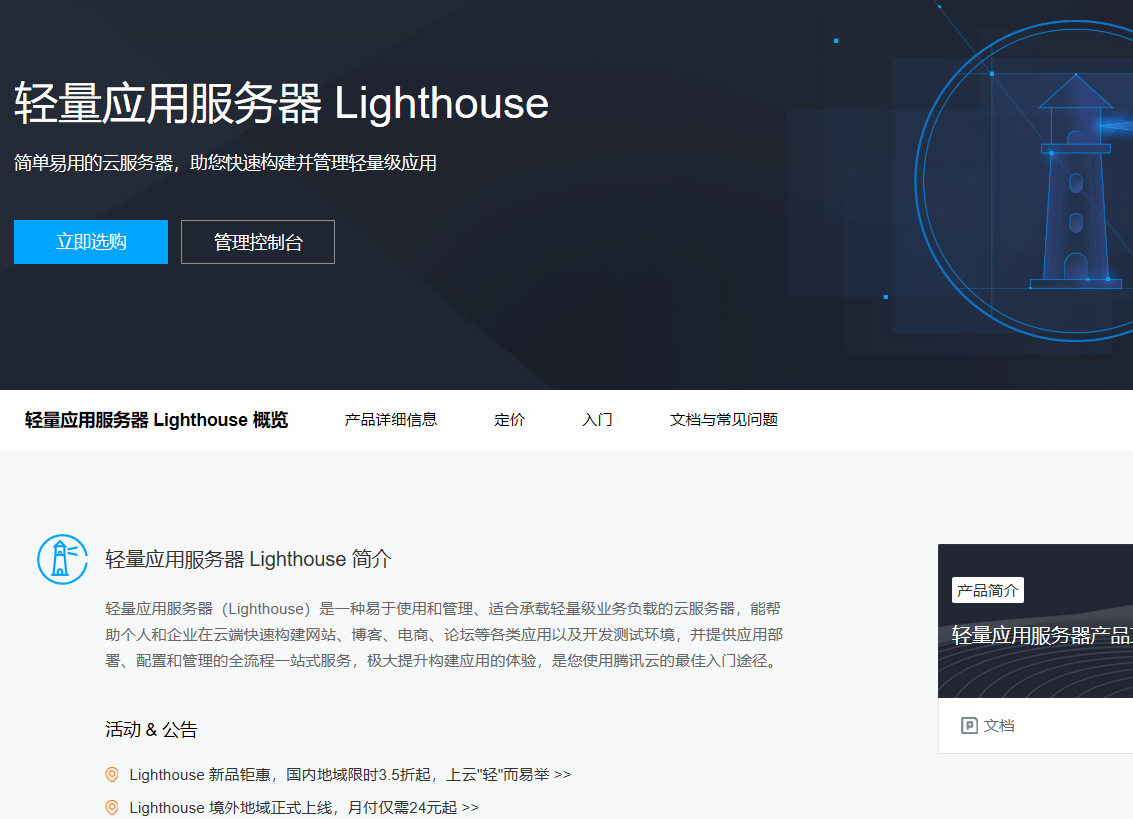The width and height of the screenshot is (1133, 819).
Task: Click the 轻量应用服务器 Lighthouse banner title
Action: click(x=282, y=103)
